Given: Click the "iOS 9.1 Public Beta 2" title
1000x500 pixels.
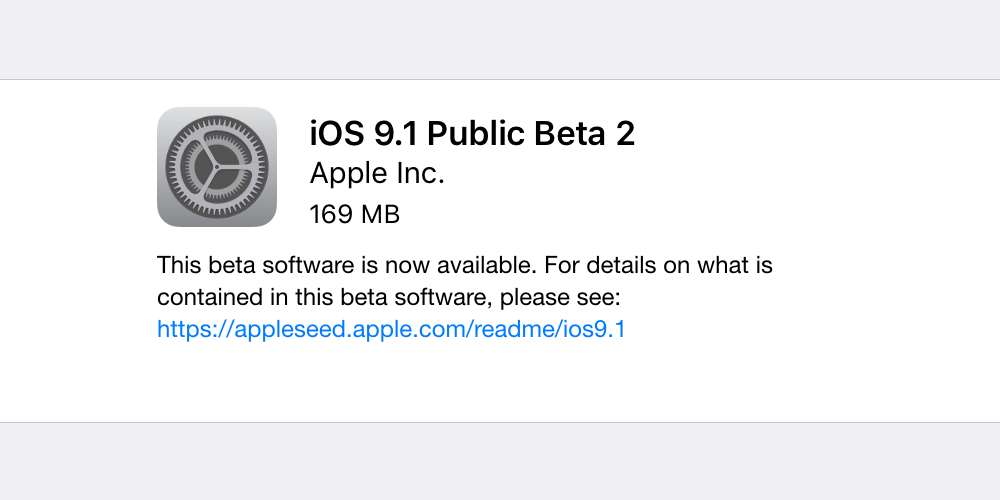Looking at the screenshot, I should (x=472, y=134).
